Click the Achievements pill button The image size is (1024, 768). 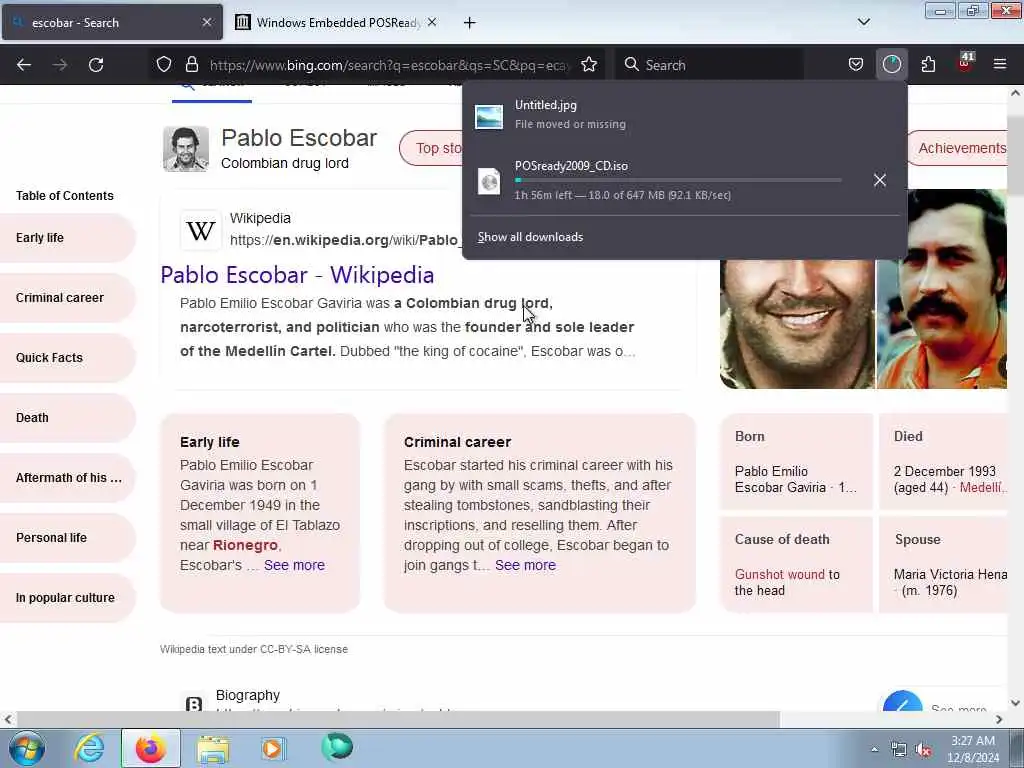coord(958,148)
